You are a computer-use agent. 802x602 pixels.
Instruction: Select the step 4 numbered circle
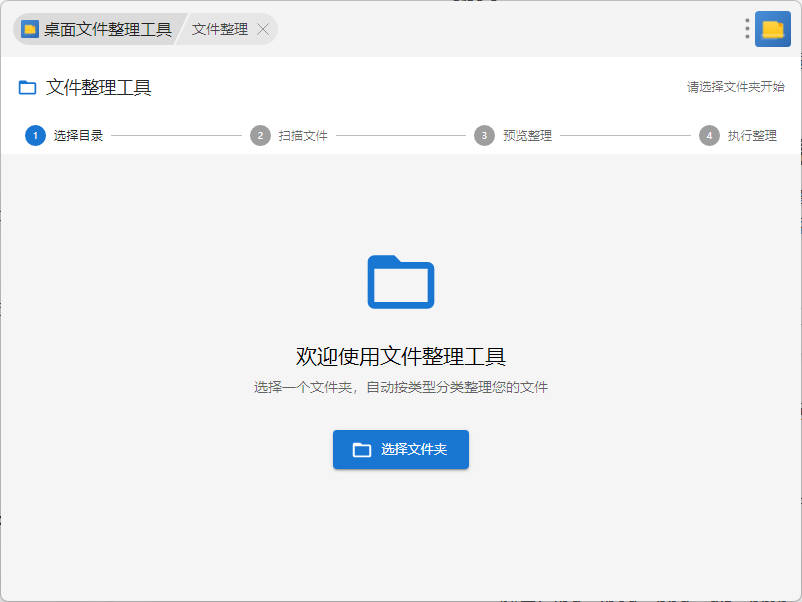pyautogui.click(x=709, y=136)
